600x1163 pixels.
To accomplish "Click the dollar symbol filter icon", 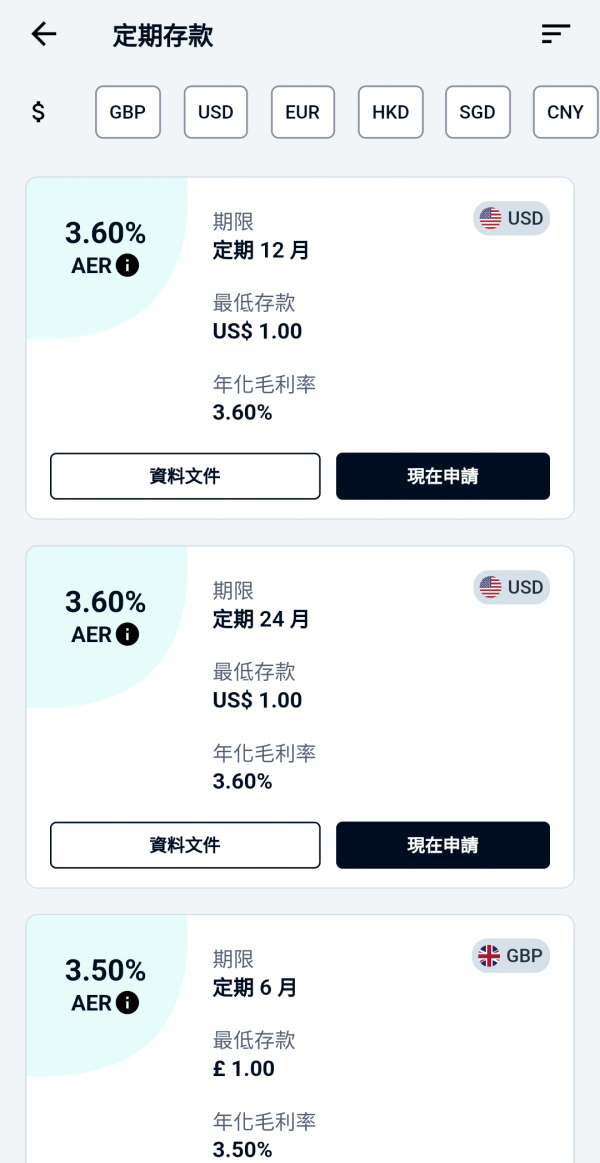I will click(38, 112).
